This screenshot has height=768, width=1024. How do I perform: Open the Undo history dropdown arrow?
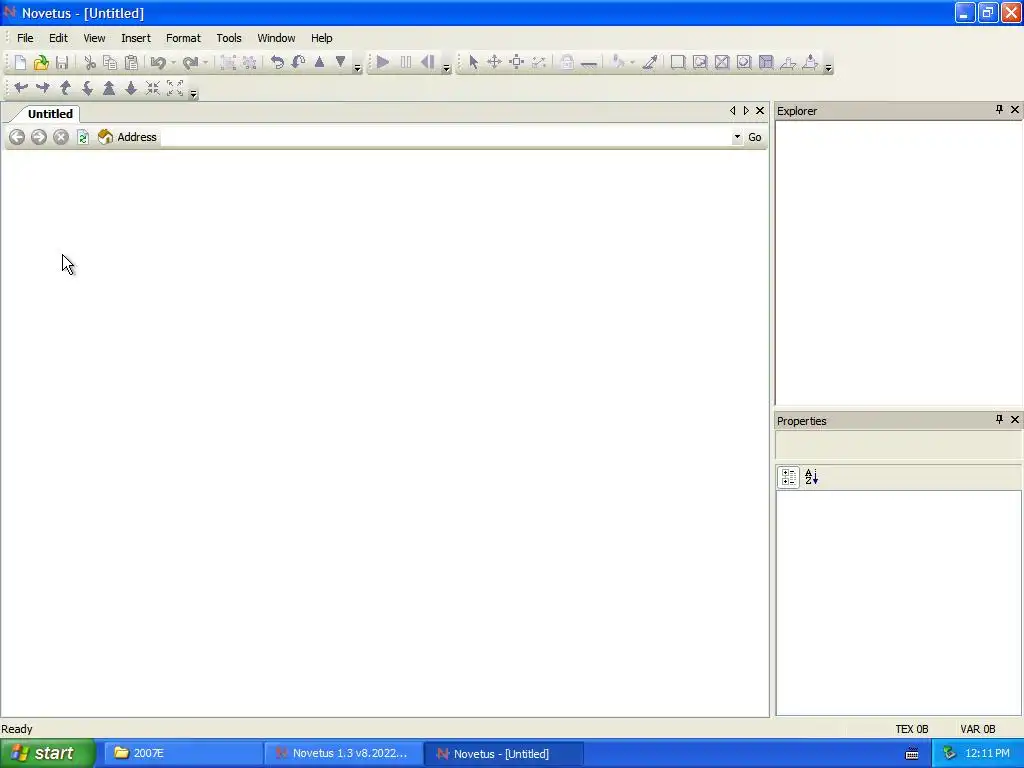[174, 63]
